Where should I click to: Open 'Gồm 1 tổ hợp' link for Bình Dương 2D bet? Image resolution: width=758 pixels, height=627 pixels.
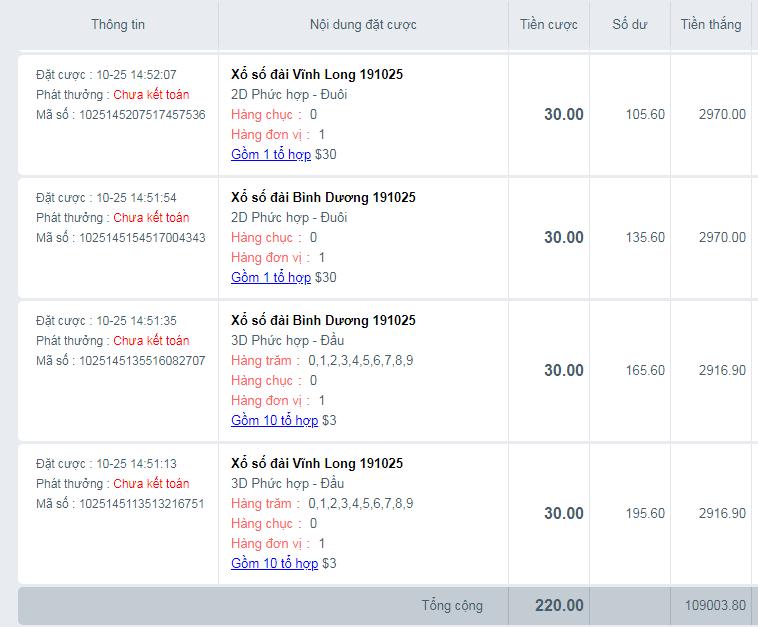pyautogui.click(x=271, y=277)
